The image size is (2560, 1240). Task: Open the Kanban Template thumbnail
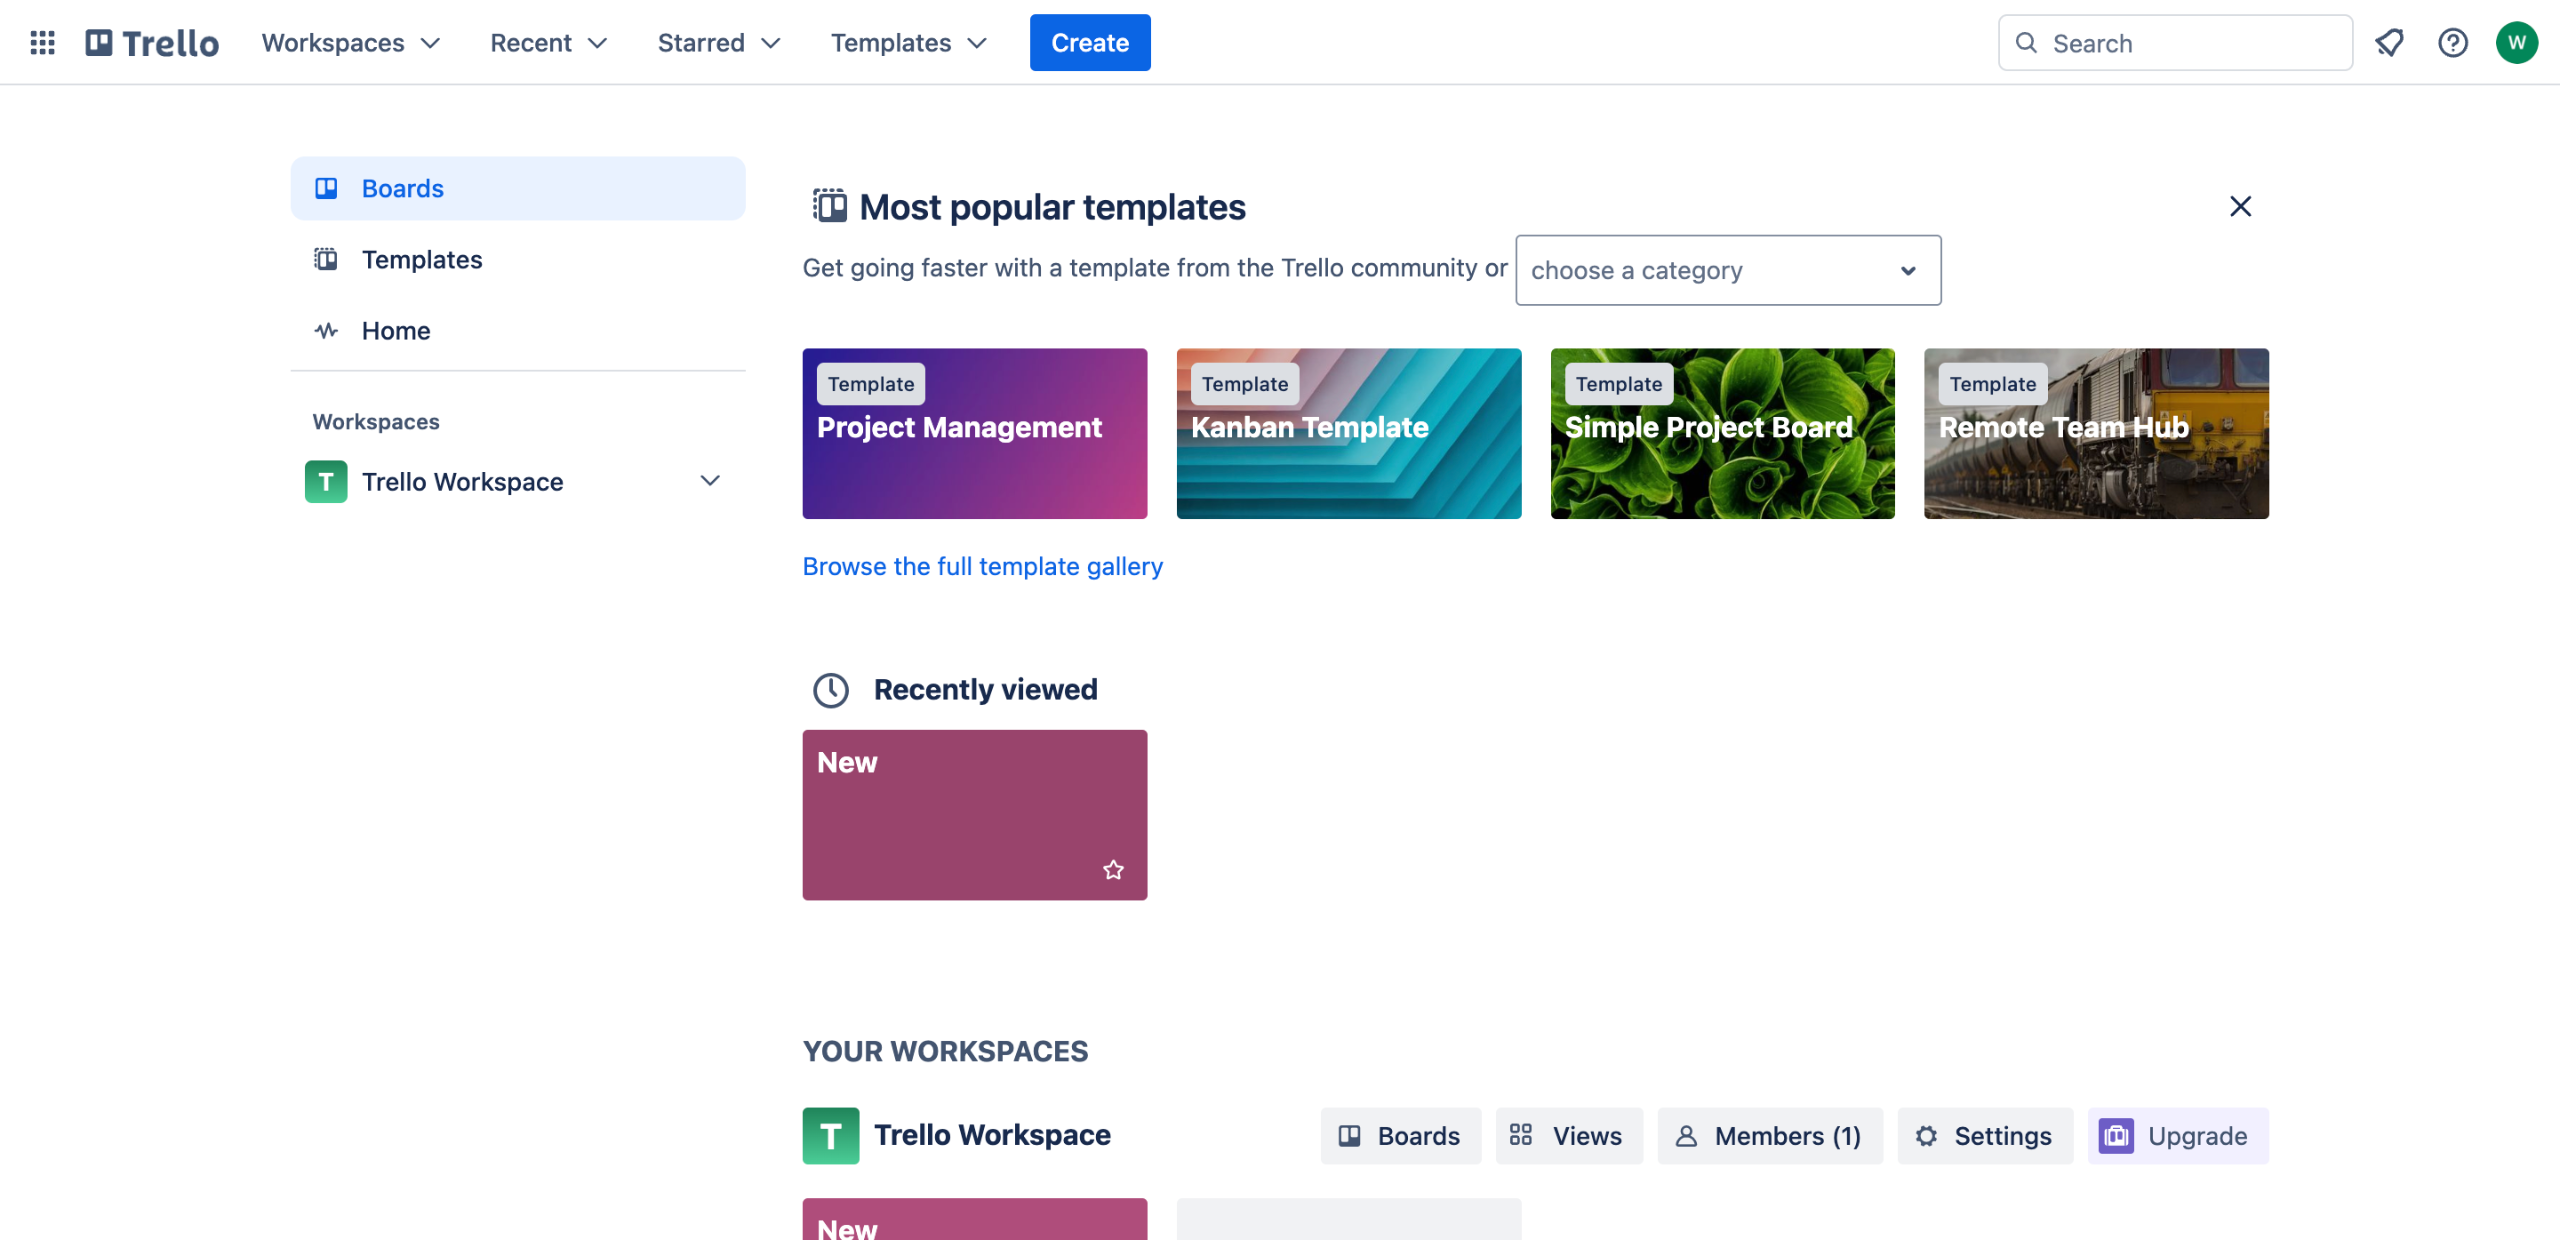(1348, 433)
